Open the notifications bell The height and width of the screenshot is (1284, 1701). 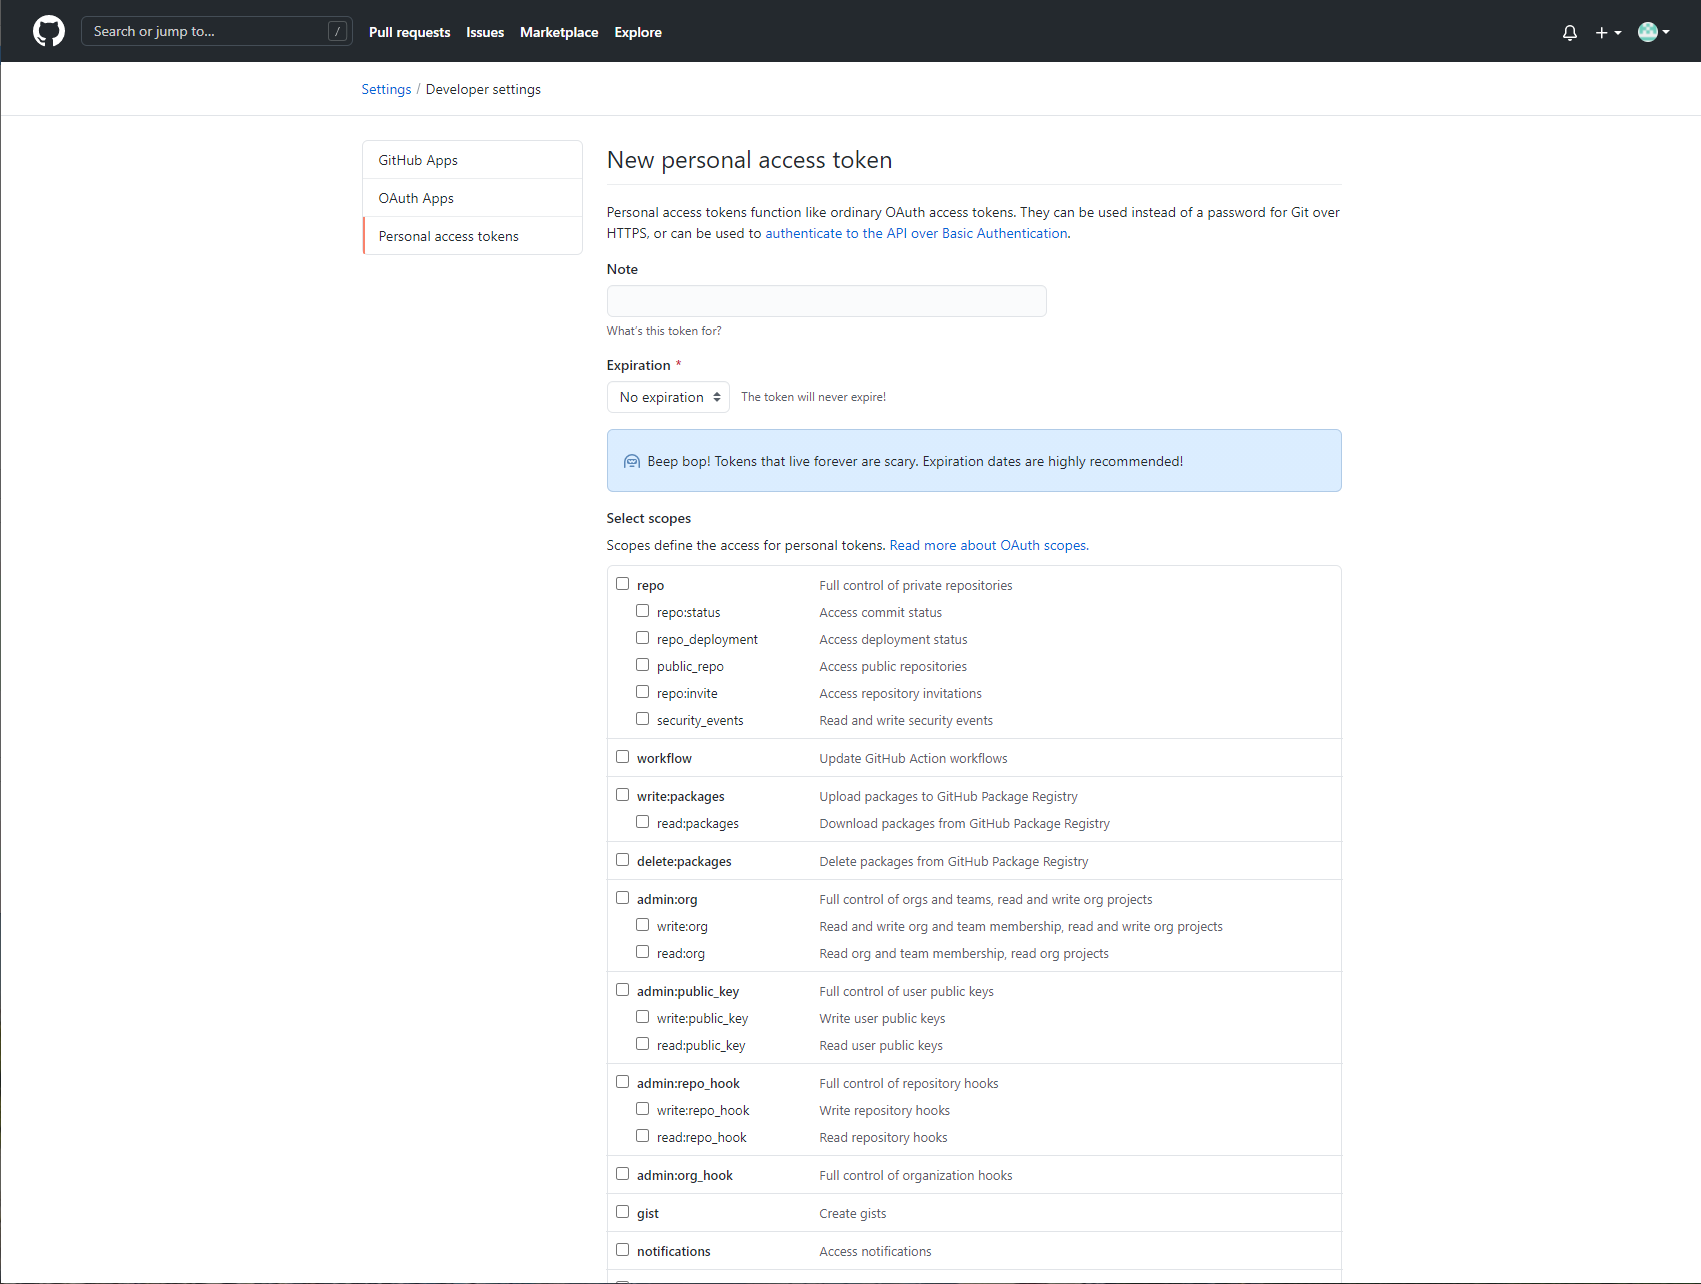[1570, 32]
